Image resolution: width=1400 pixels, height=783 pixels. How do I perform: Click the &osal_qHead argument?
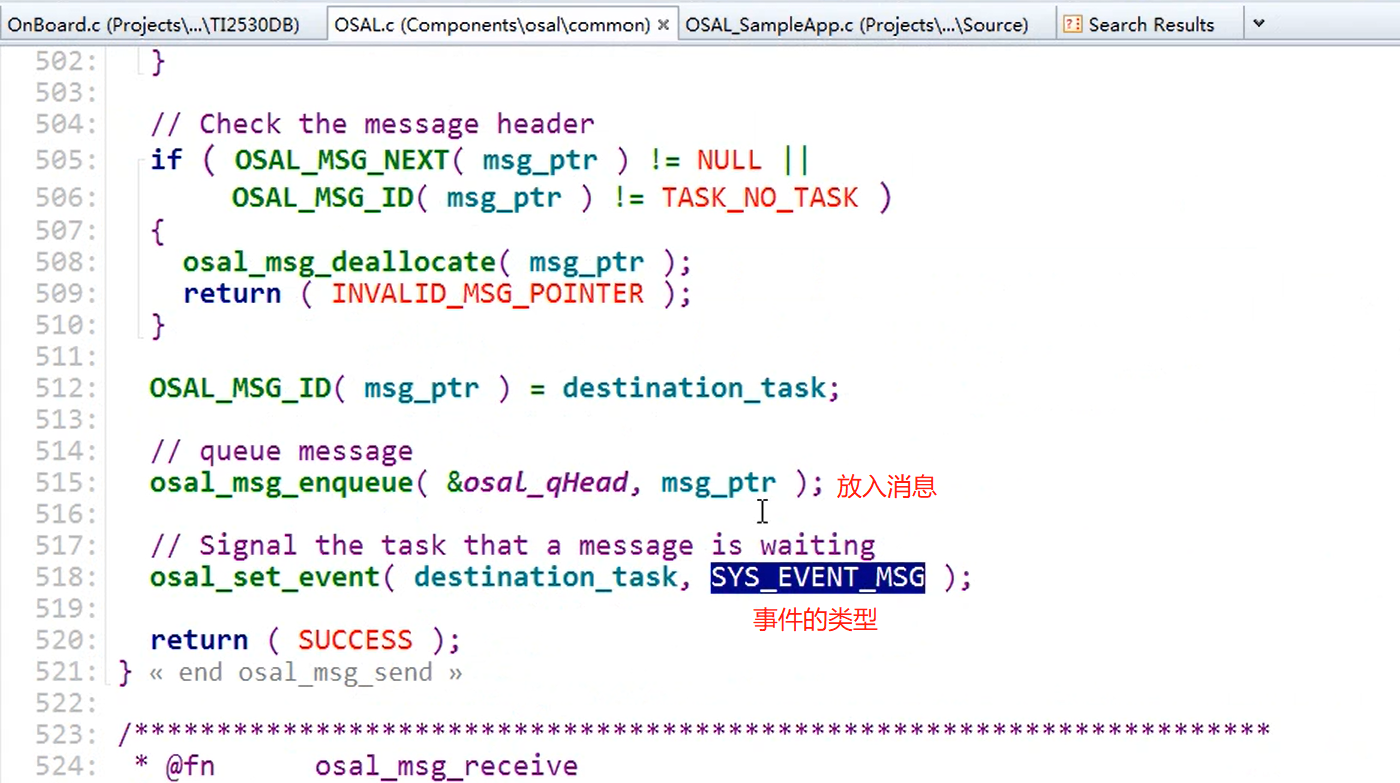538,483
